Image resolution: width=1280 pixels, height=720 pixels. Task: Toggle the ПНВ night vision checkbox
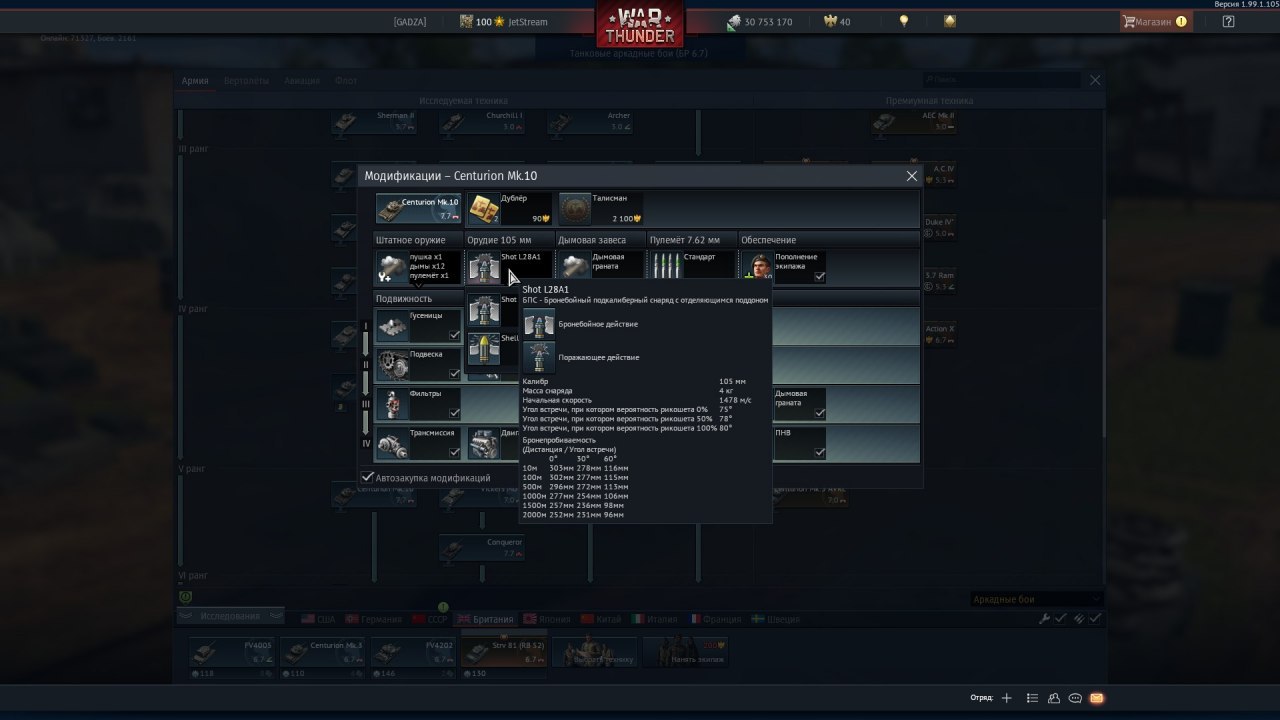click(819, 453)
